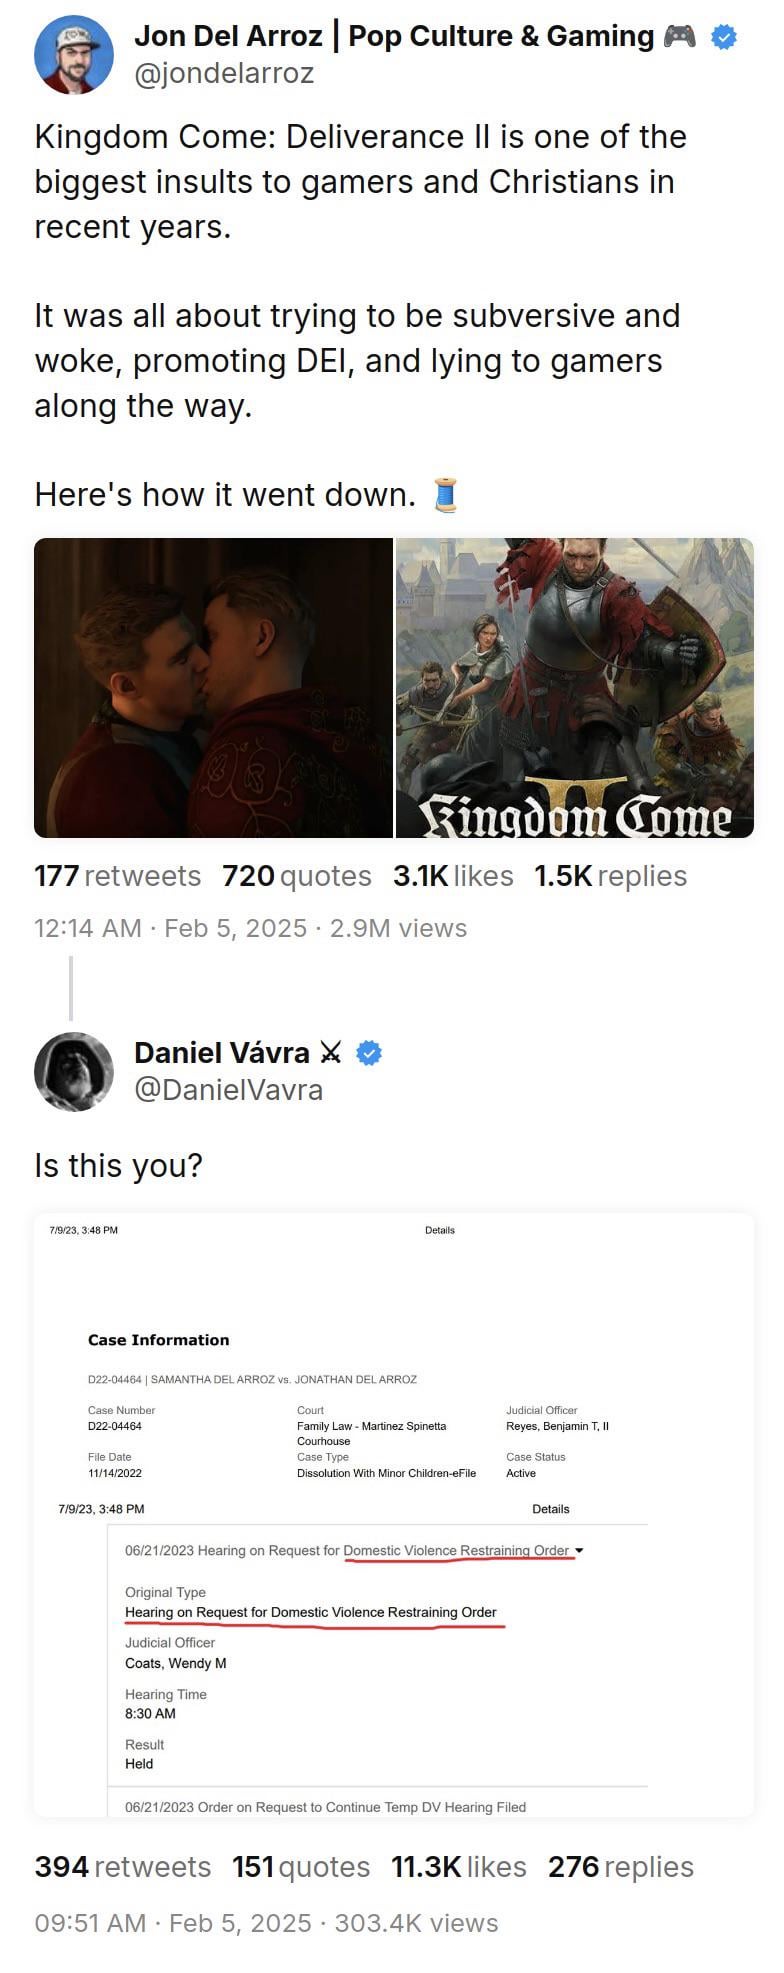The image size is (784, 1973).
Task: Expand the Domestic Violence Restraining Order dropdown arrow
Action: coord(579,1551)
